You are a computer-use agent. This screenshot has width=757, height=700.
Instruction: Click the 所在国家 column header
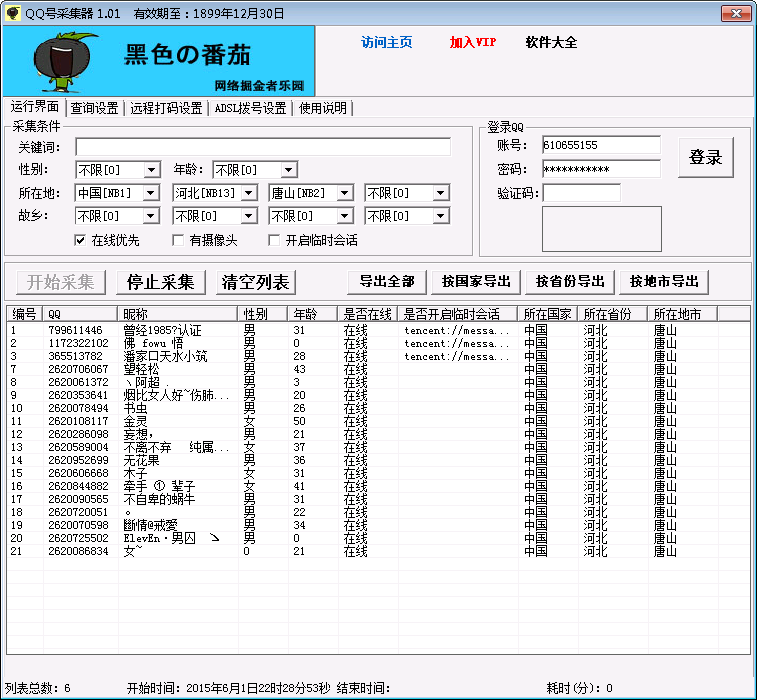548,314
